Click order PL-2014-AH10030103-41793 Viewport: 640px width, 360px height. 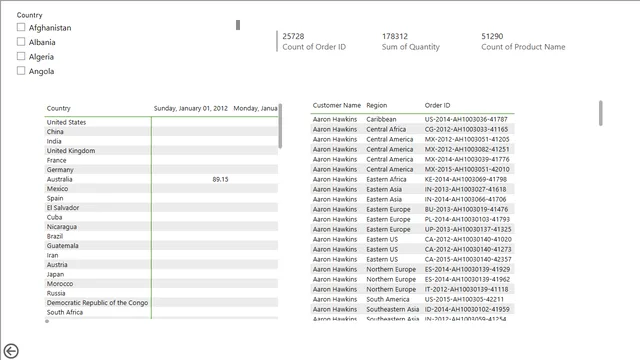click(467, 219)
